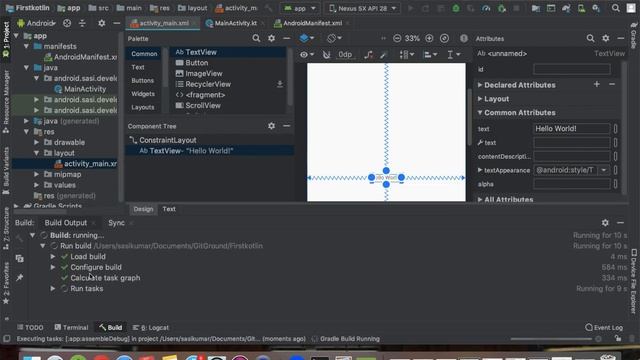
Task: Switch to the Text editor tab
Action: pos(169,209)
